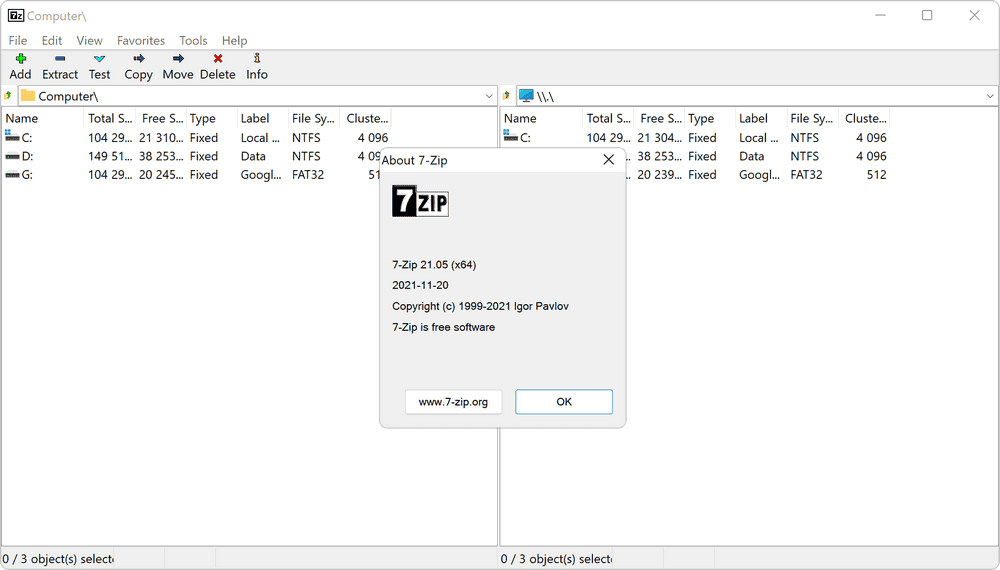Click the left status bar object count

(x=57, y=559)
